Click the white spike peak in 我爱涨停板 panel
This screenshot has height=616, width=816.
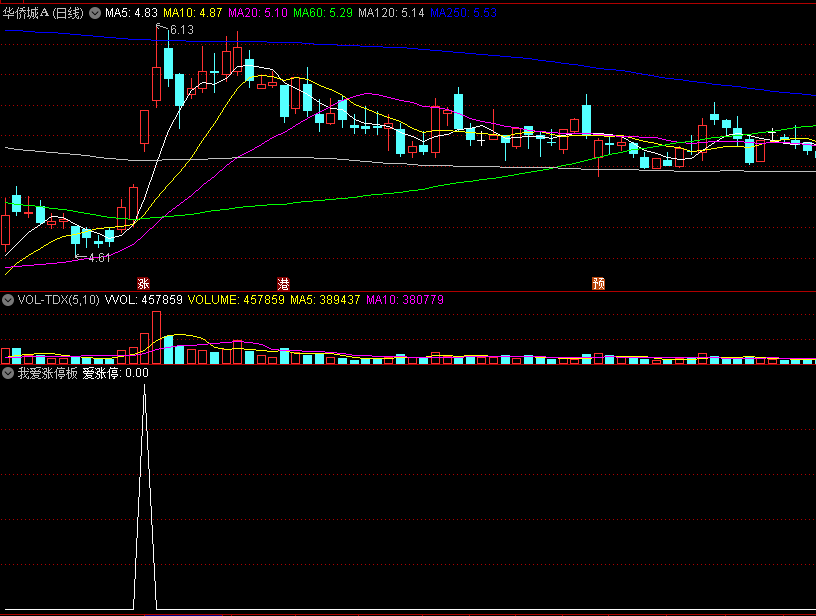coord(145,386)
